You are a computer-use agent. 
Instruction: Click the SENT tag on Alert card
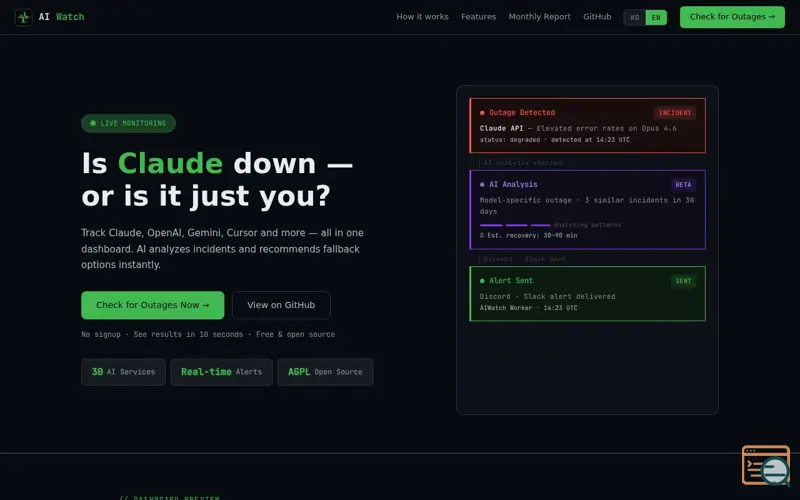683,281
